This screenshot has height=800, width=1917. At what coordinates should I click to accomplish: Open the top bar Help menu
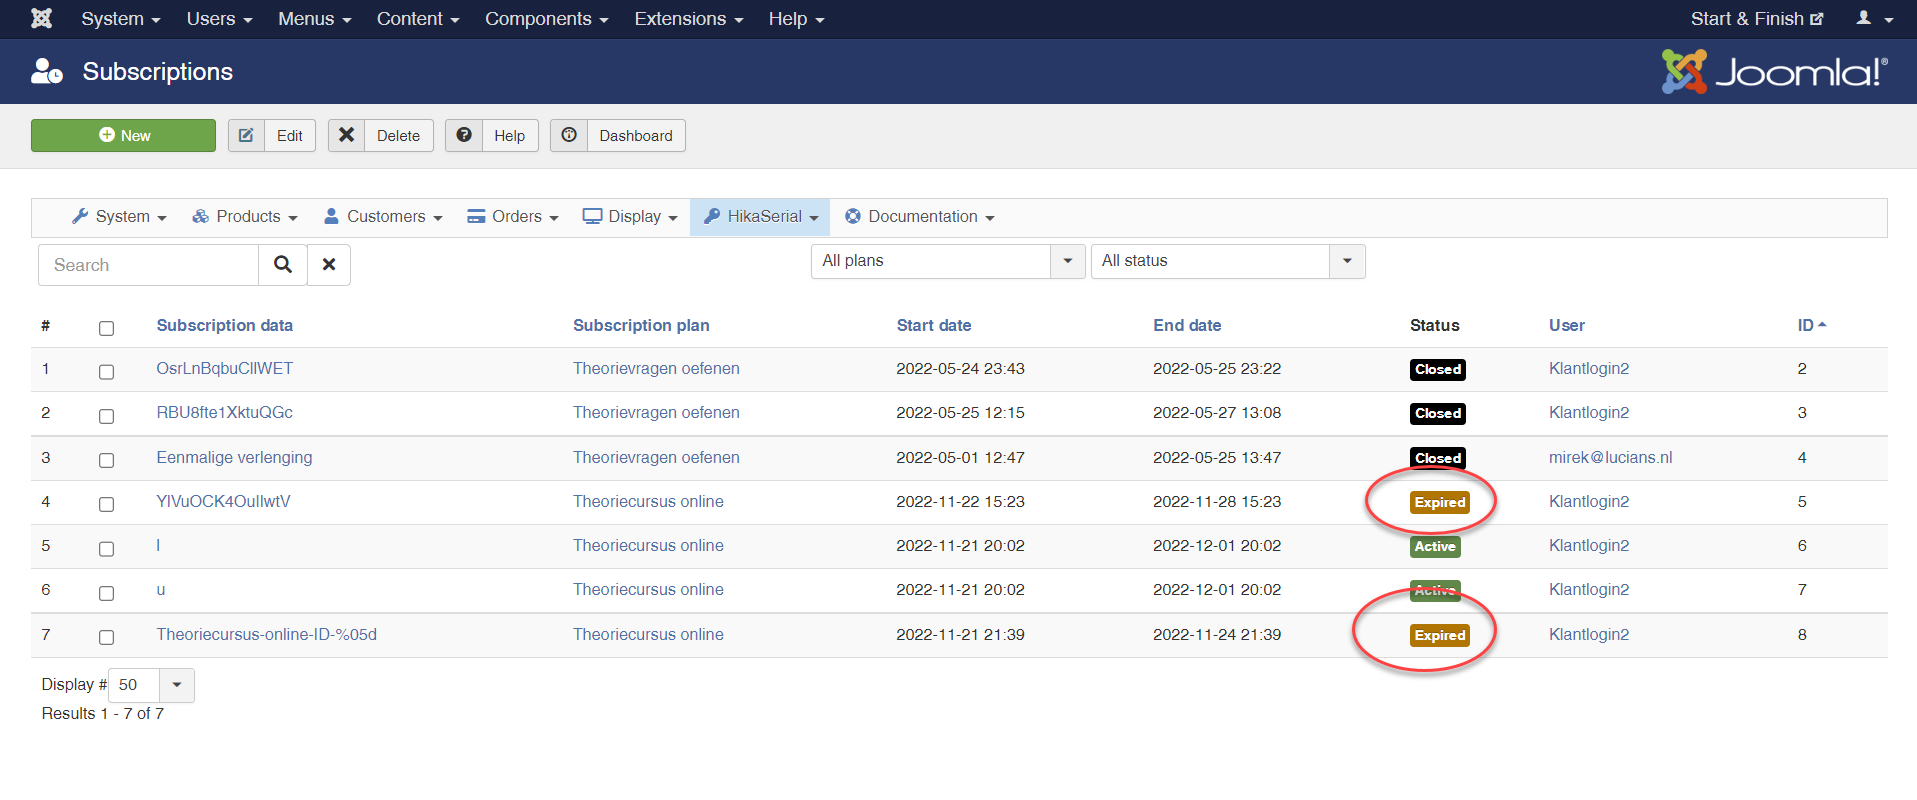[x=796, y=19]
